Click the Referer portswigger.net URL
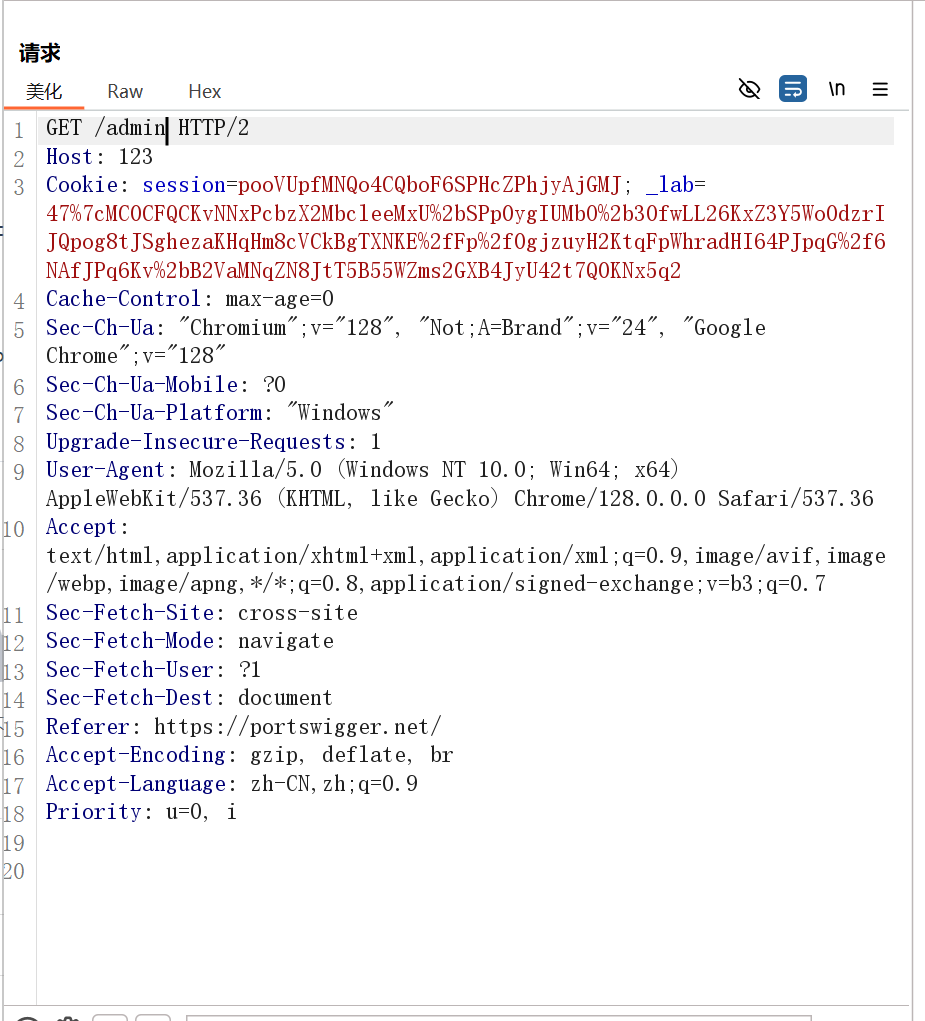Viewport: 925px width, 1021px height. [x=297, y=727]
